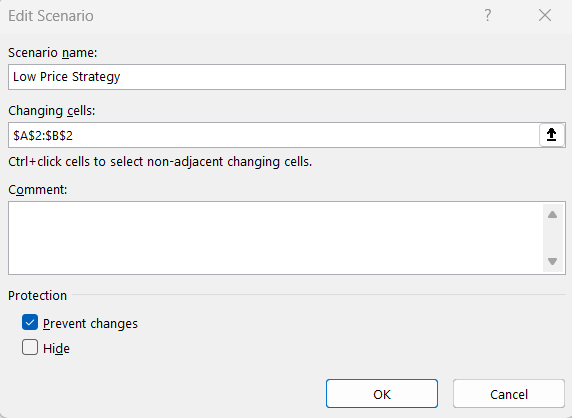The image size is (572, 418).
Task: Click the Changing cells label
Action: (51, 111)
